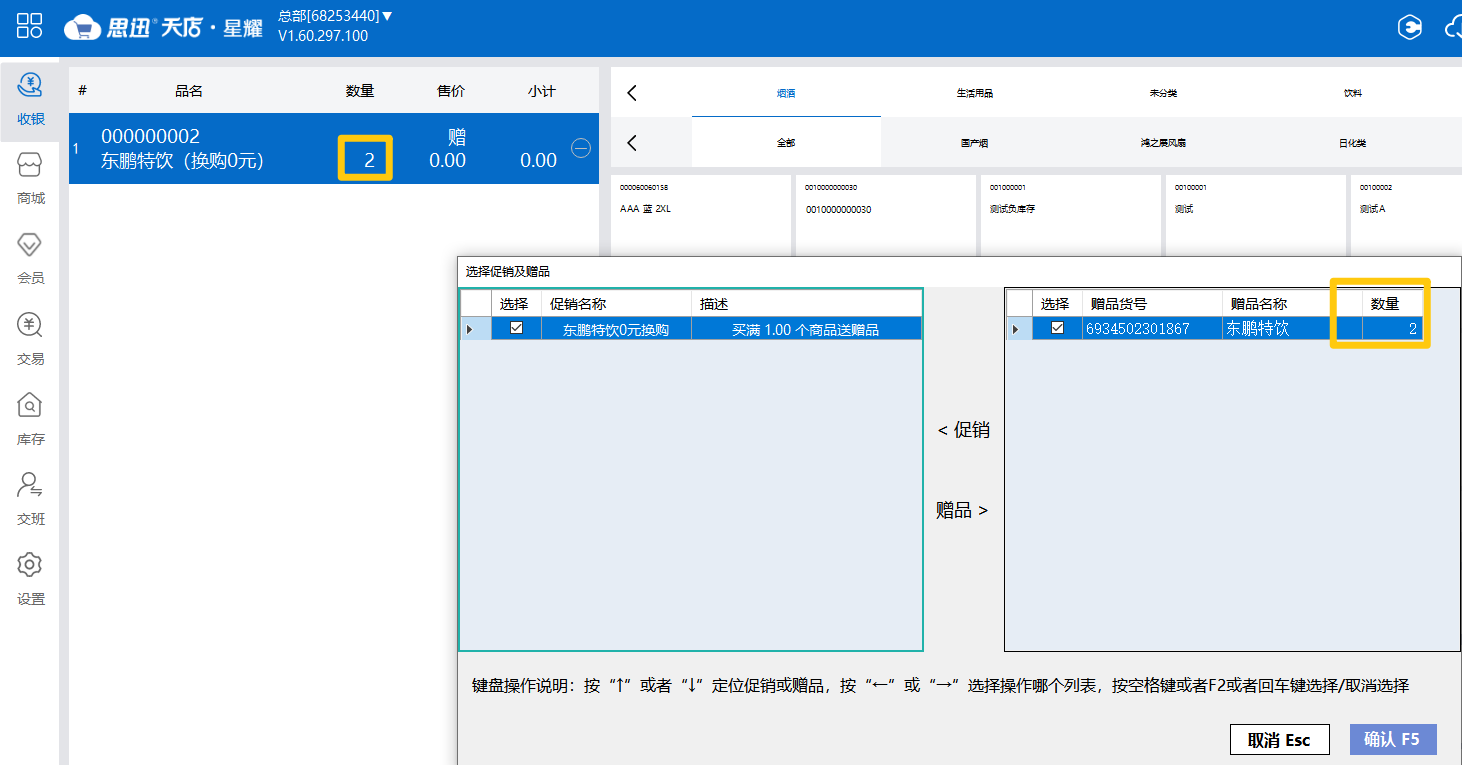Click the cloud icon in the header
Viewport: 1462px width, 765px height.
coord(1452,28)
